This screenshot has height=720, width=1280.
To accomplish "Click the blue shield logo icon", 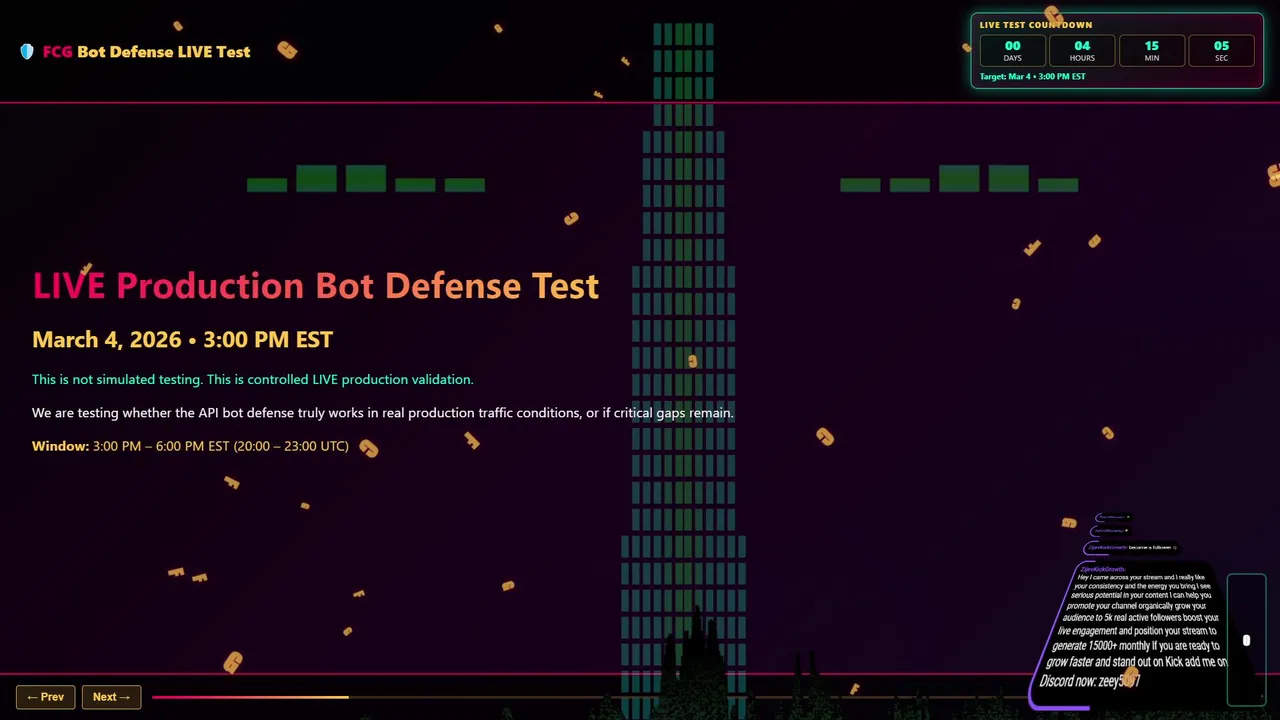I will [x=27, y=52].
